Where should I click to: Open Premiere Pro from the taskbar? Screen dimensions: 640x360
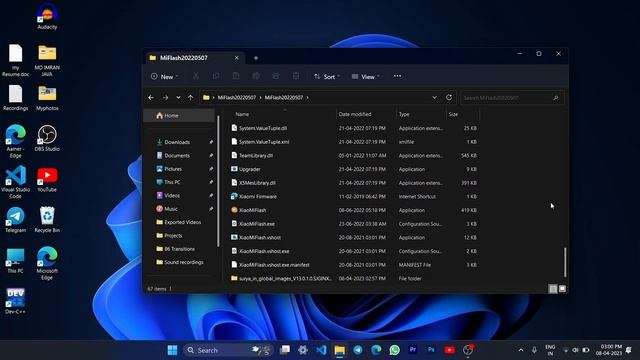413,350
